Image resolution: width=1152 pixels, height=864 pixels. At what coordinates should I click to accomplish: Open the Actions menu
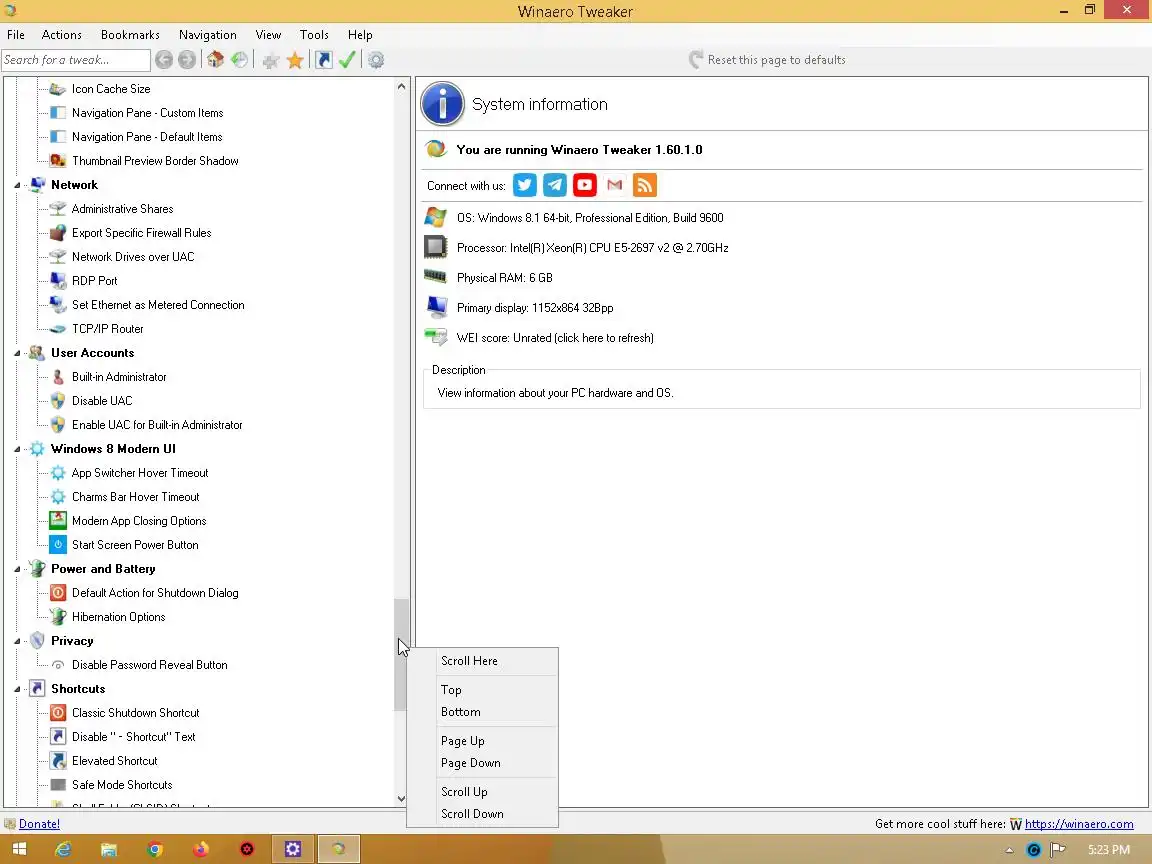(62, 35)
